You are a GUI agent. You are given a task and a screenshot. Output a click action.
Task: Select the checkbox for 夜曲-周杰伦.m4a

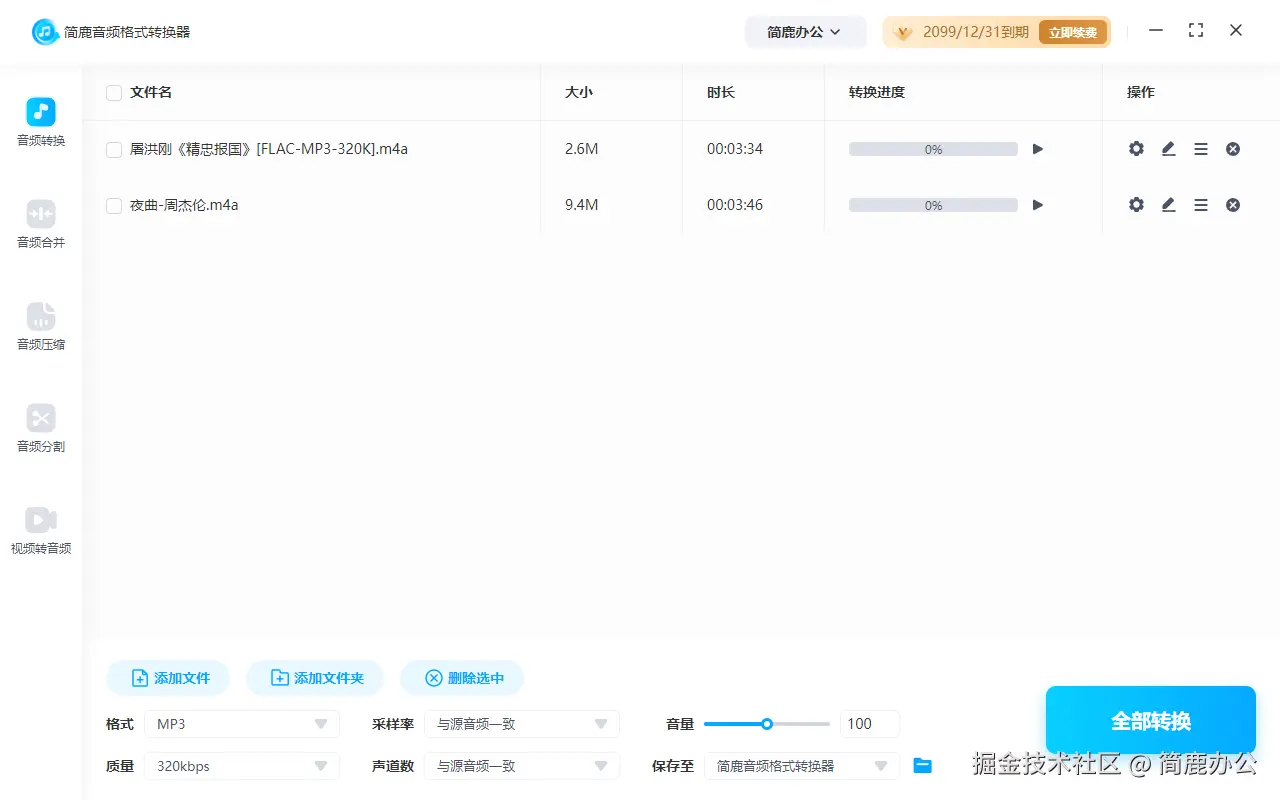pyautogui.click(x=113, y=204)
